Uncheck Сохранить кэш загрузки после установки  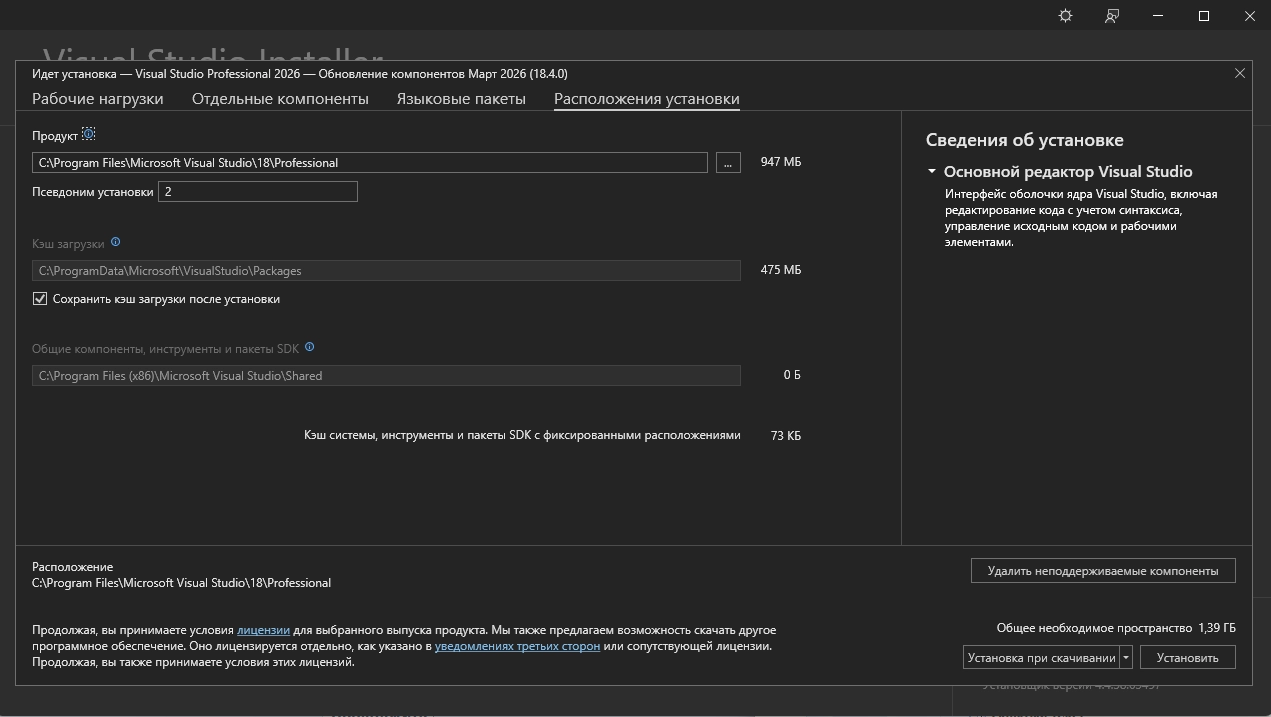(40, 299)
